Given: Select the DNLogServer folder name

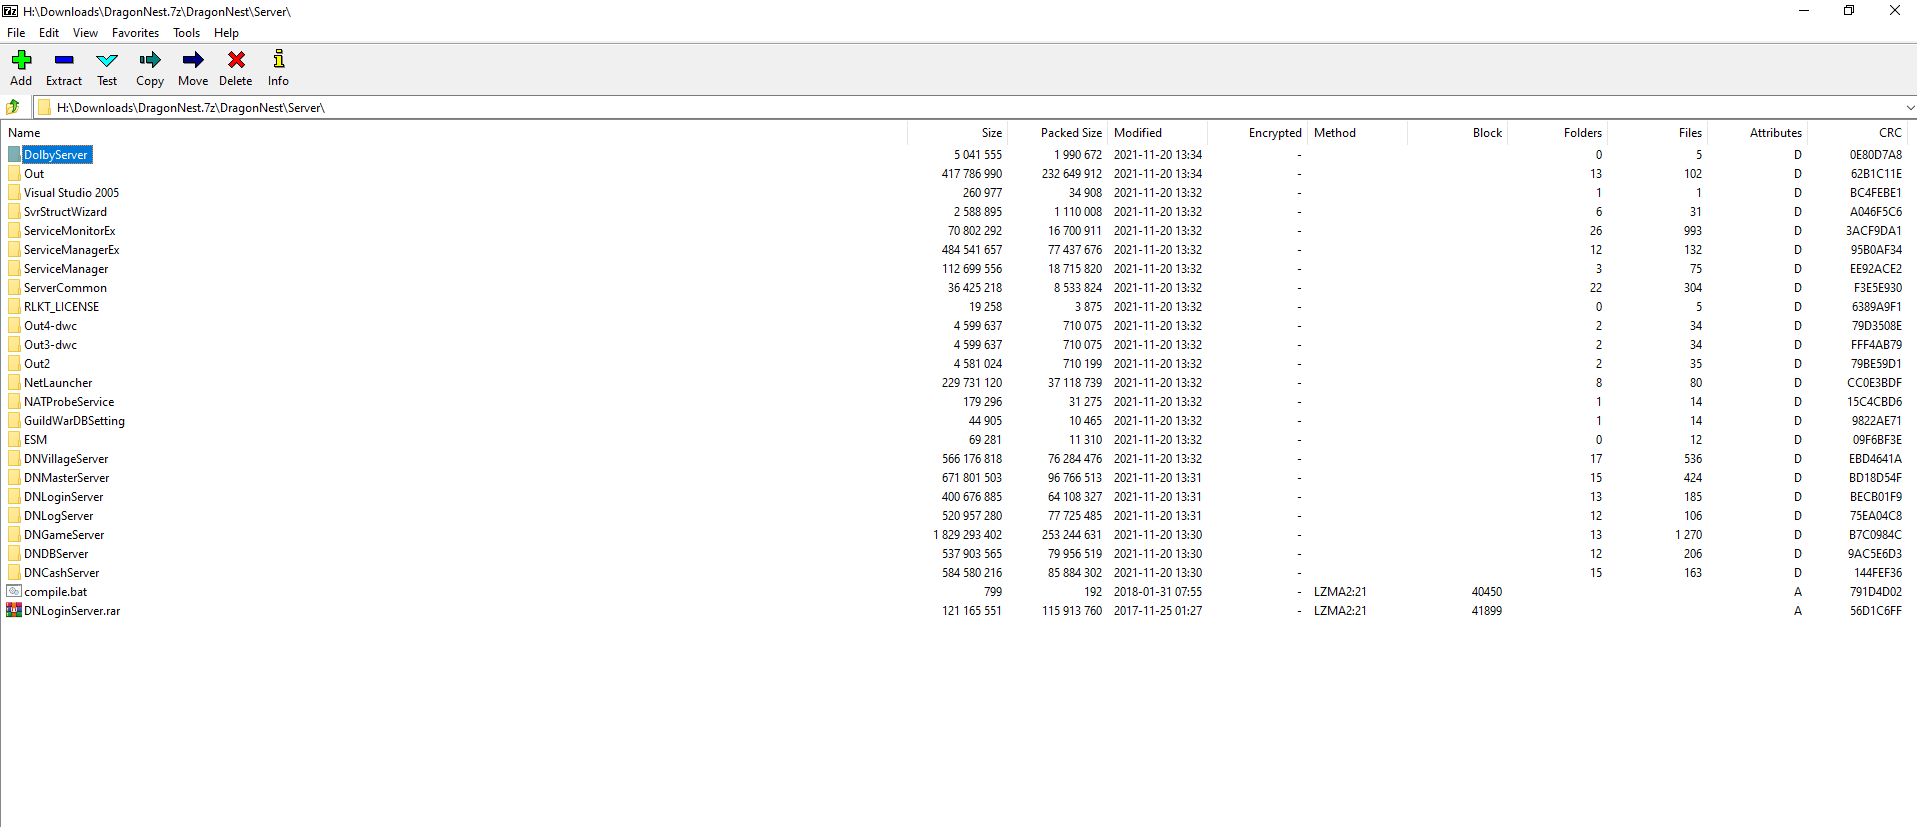Looking at the screenshot, I should click(x=58, y=515).
